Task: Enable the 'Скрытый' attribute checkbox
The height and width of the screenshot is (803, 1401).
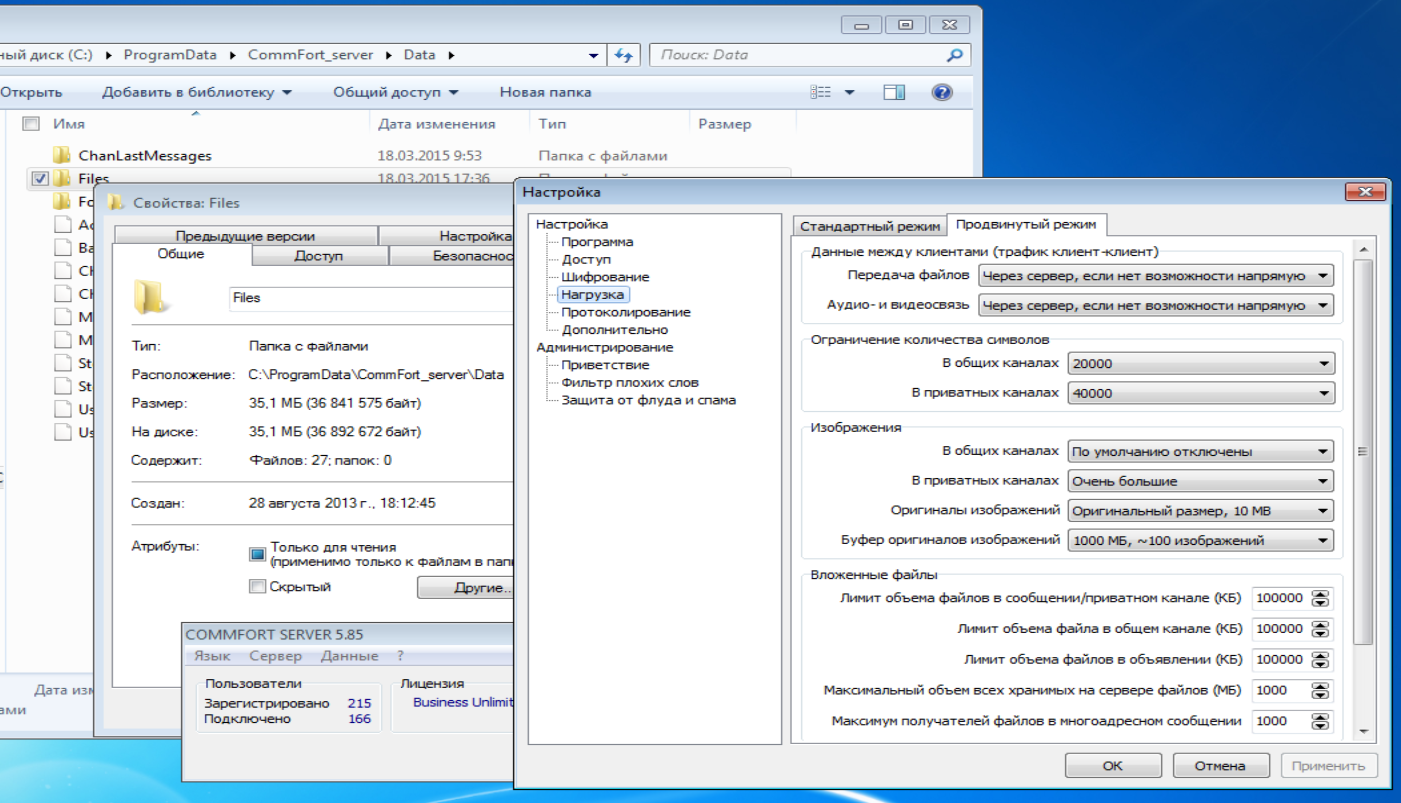Action: coord(257,586)
